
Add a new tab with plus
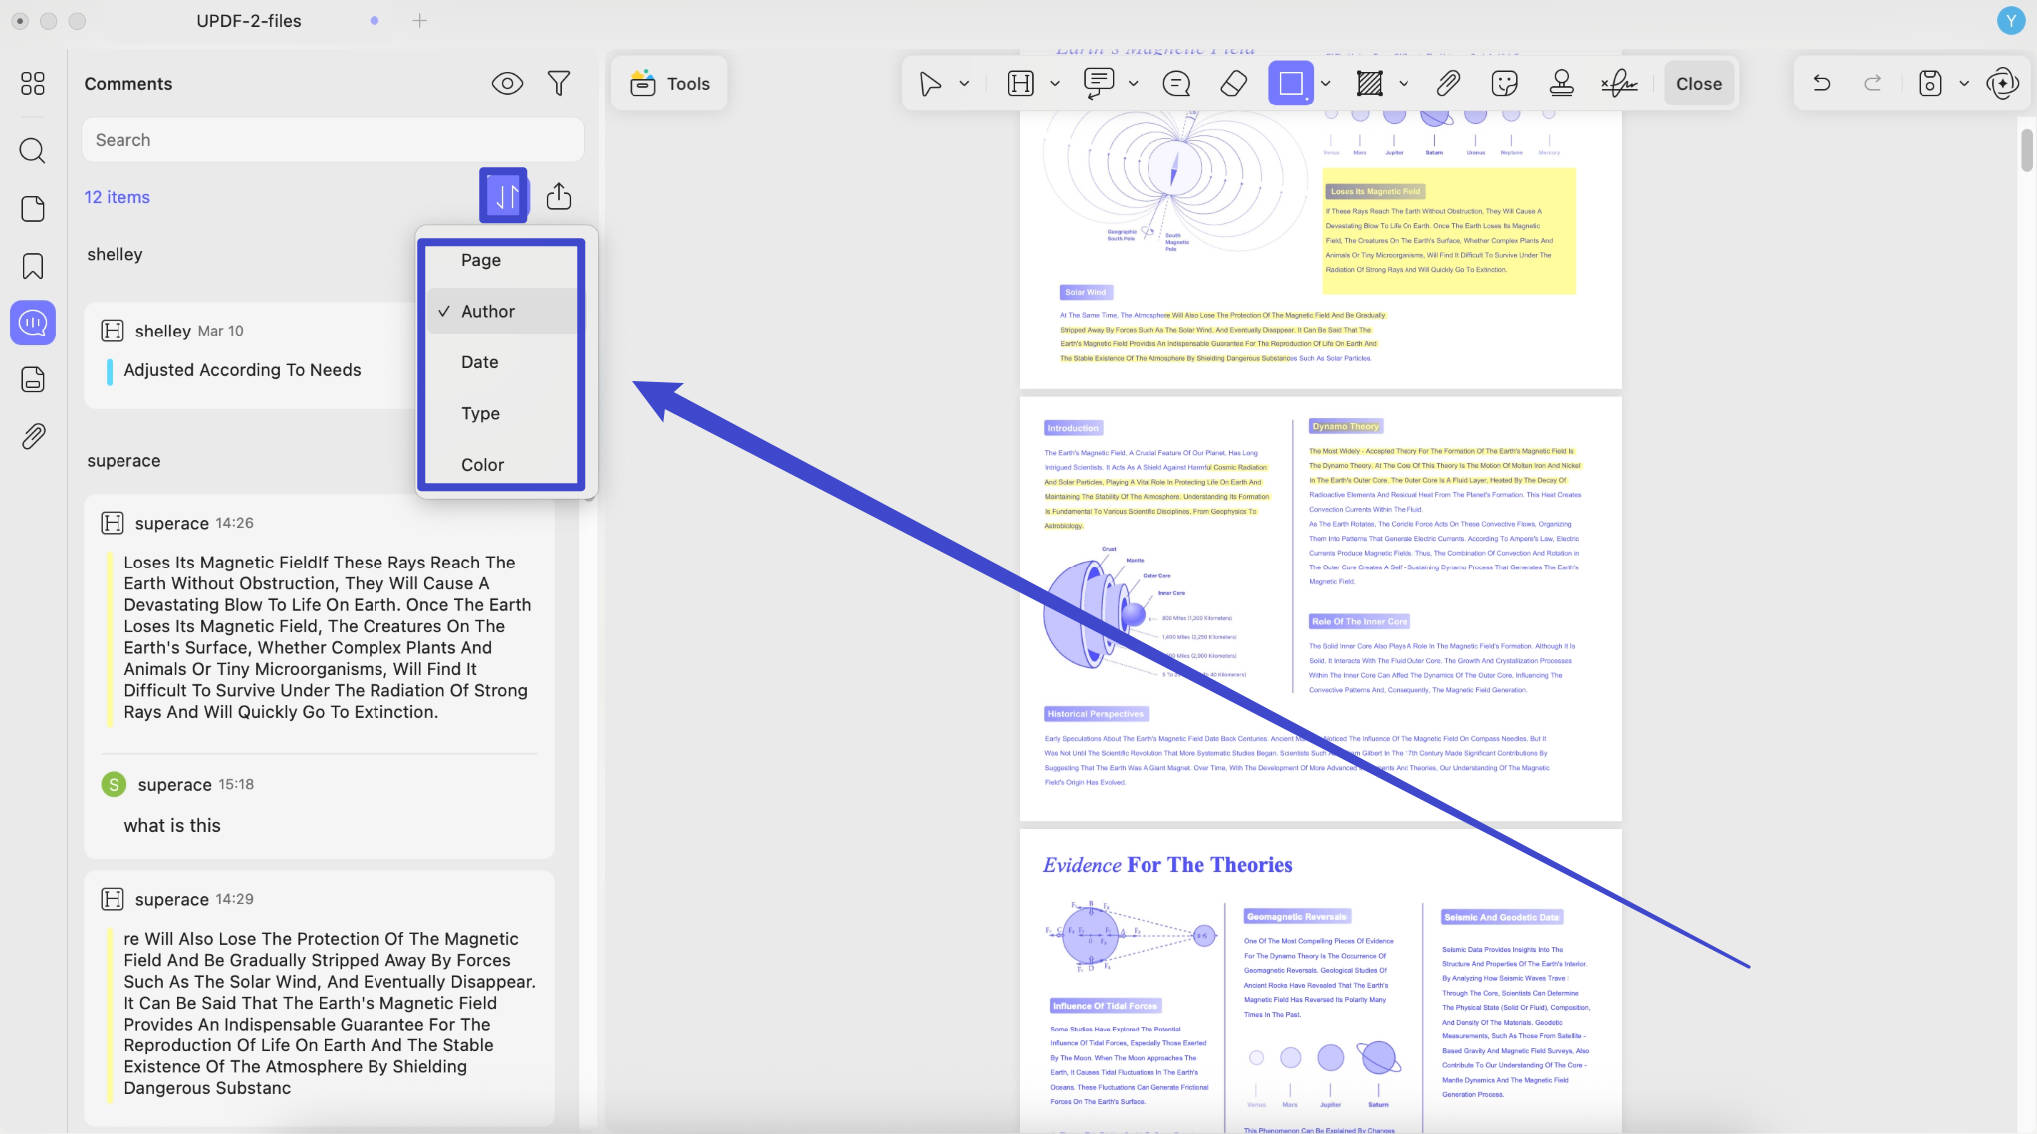(419, 20)
